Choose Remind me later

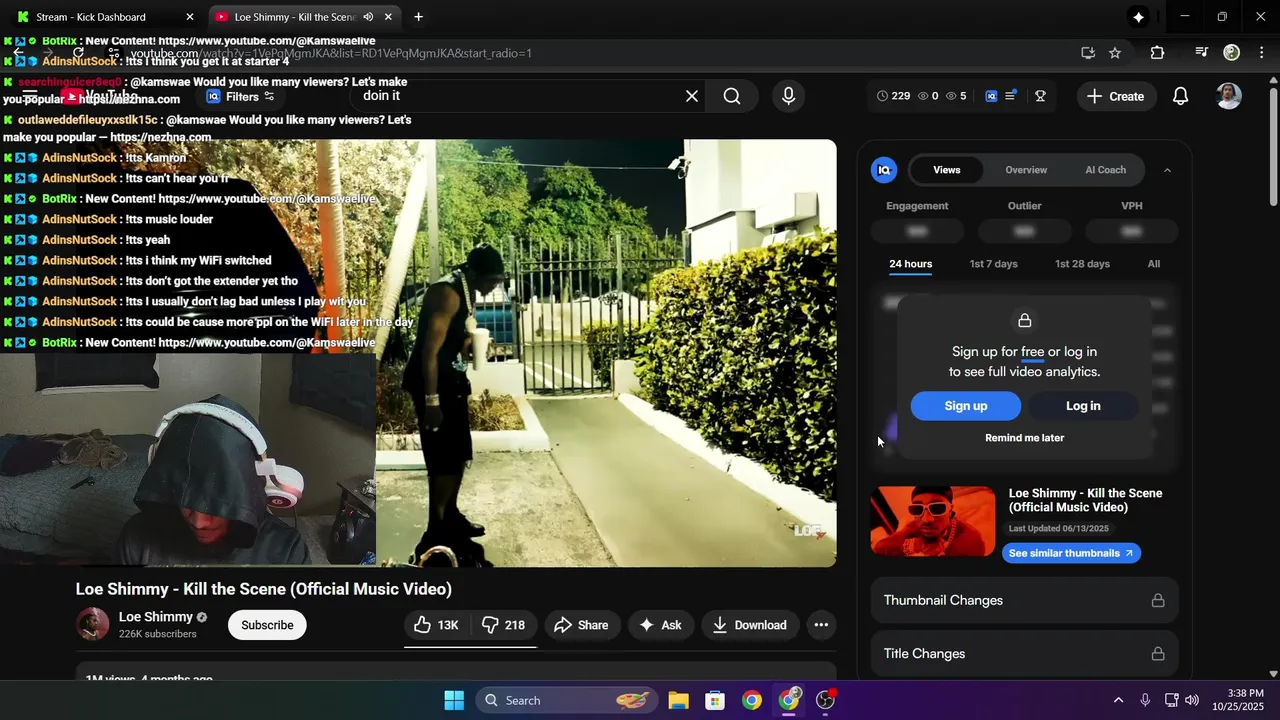click(x=1025, y=438)
